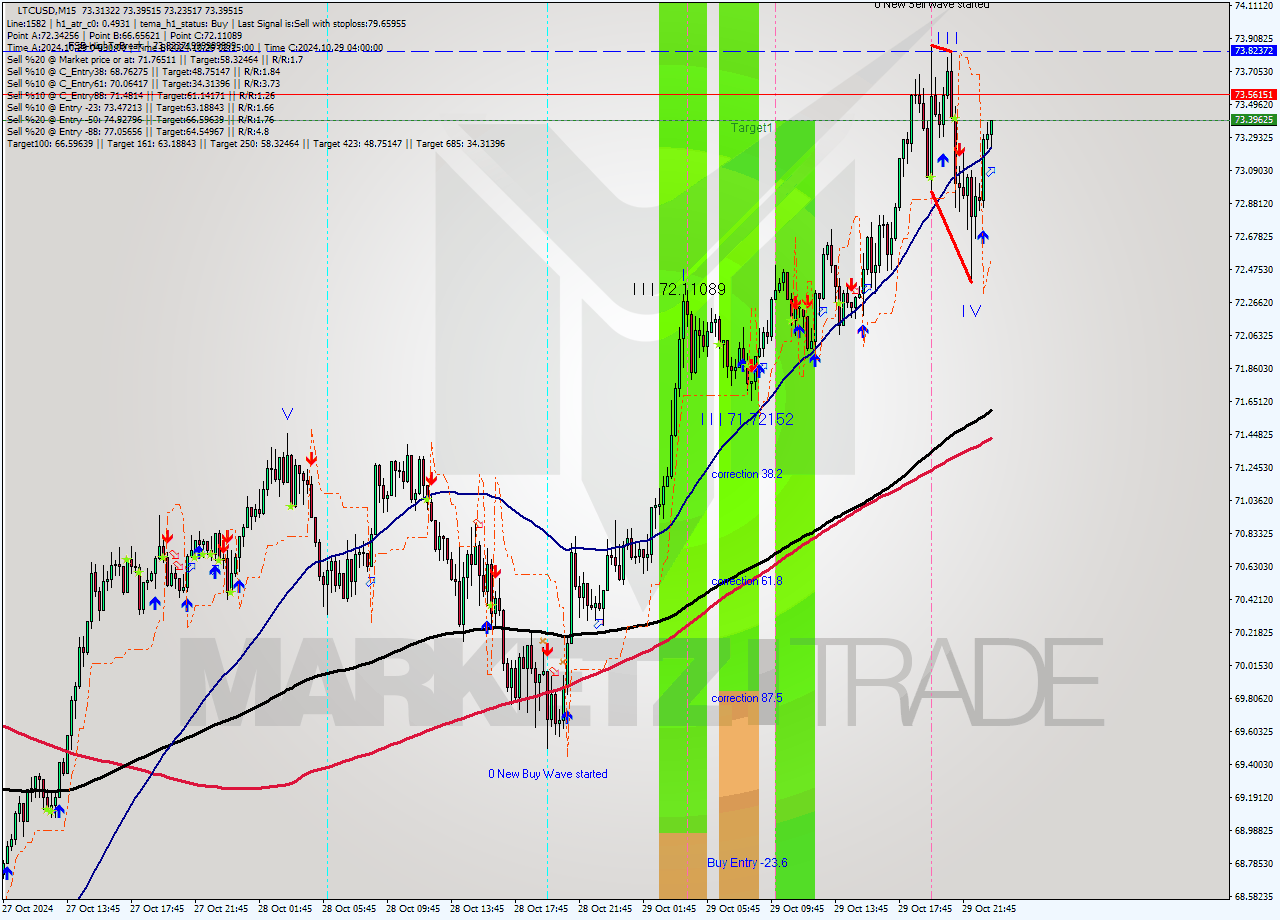1280x920 pixels.
Task: Click the 'Sell %10 @ C_Entry61' line
Action: click(x=143, y=84)
